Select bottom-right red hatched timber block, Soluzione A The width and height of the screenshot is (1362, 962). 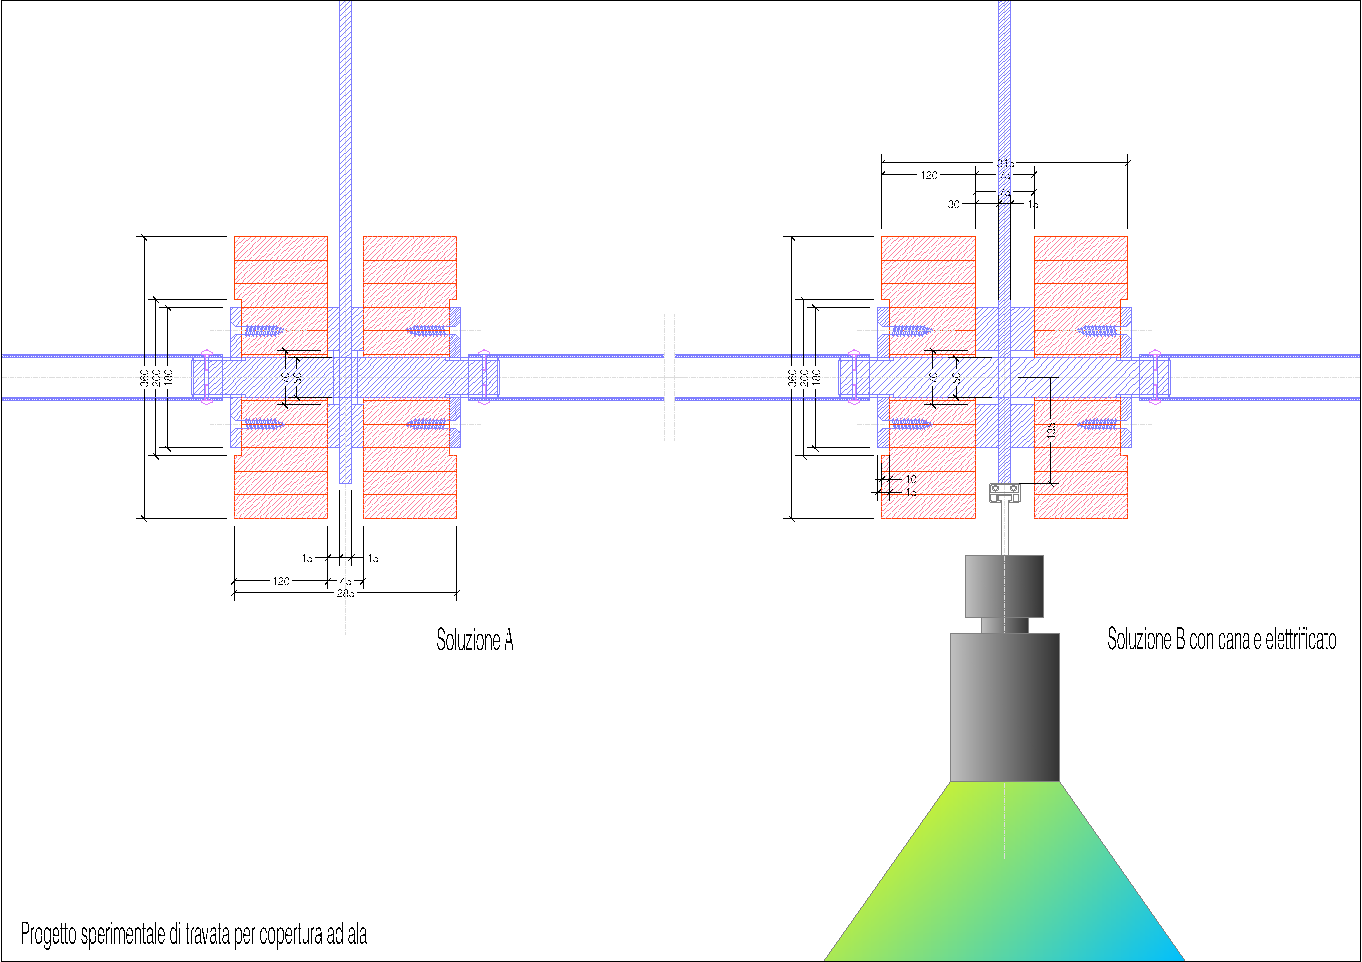click(x=410, y=484)
